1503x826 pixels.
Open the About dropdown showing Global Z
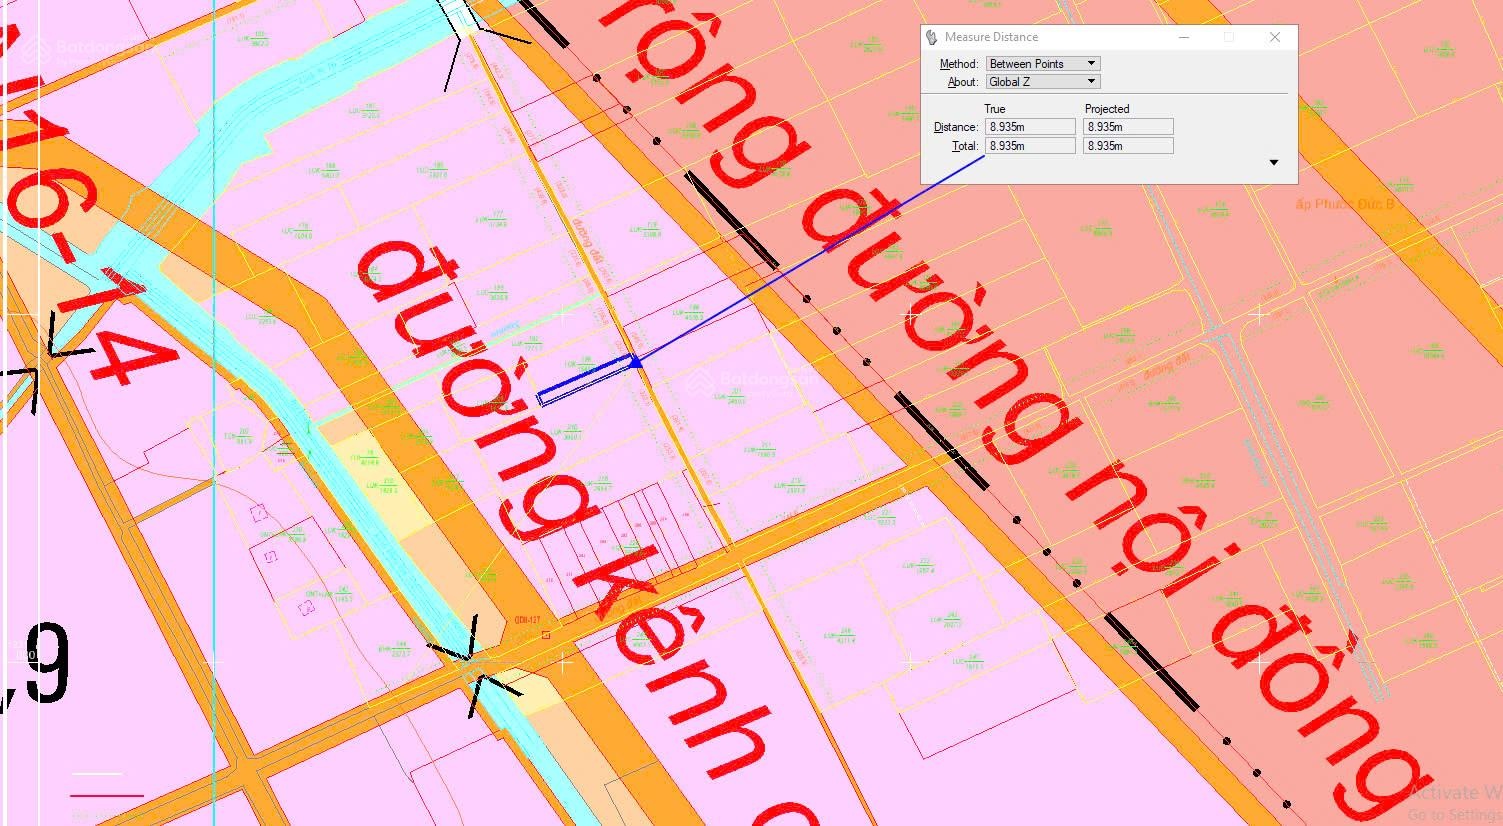1043,82
